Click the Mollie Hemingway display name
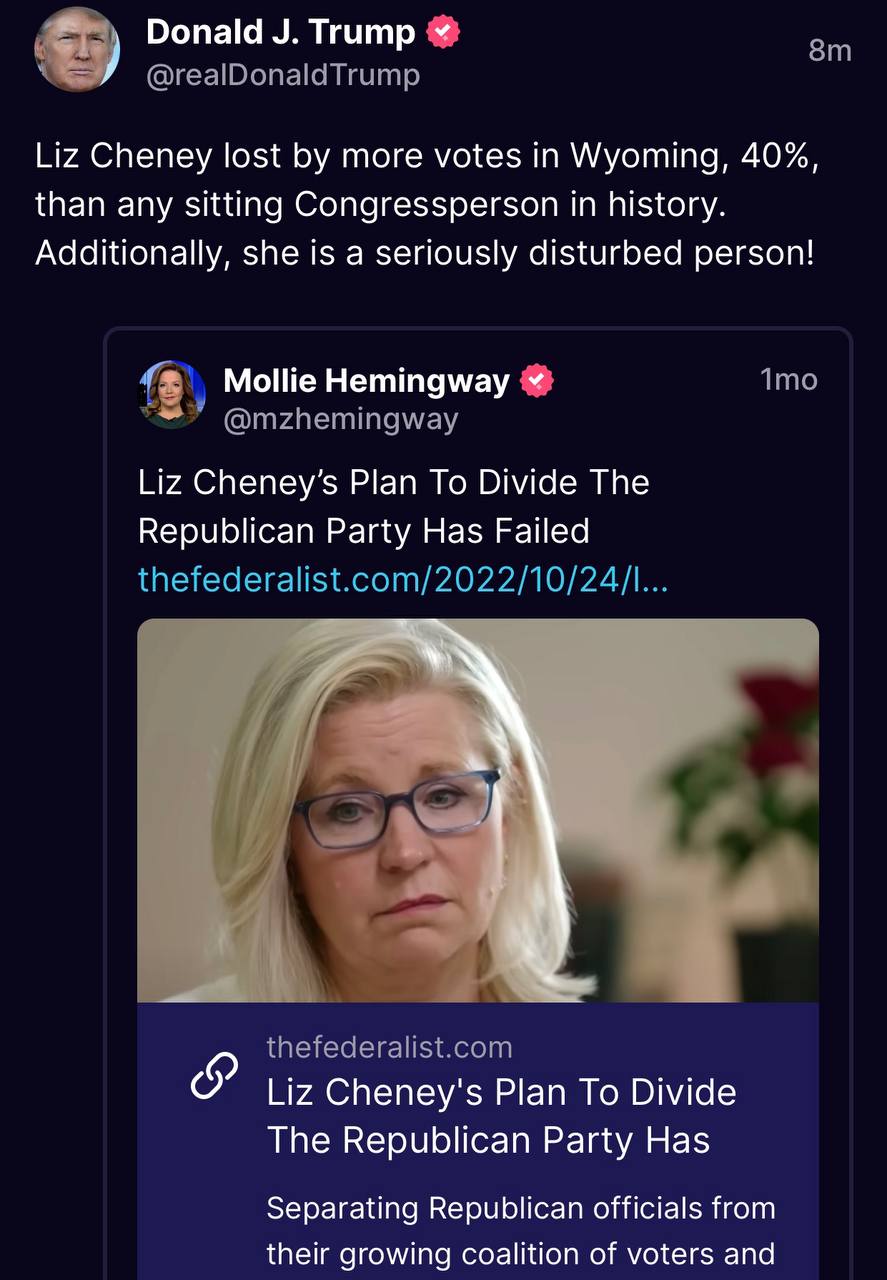887x1280 pixels. click(366, 380)
